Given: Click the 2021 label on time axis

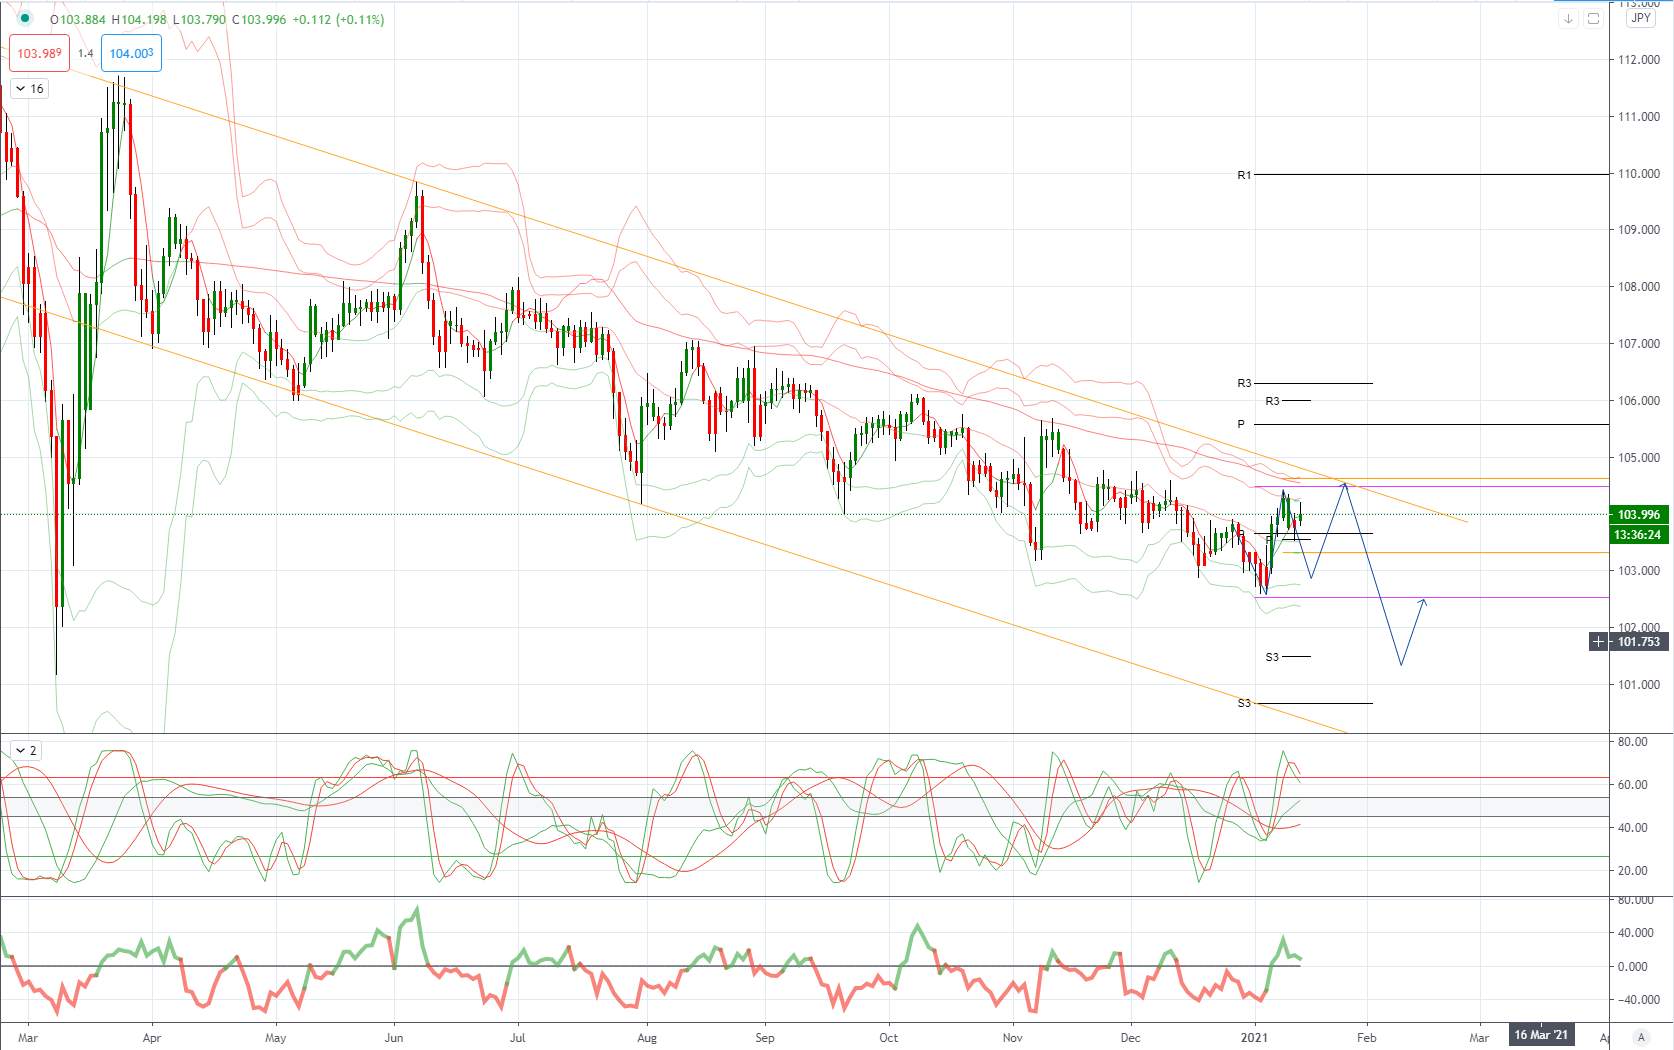Looking at the screenshot, I should click(x=1254, y=1038).
